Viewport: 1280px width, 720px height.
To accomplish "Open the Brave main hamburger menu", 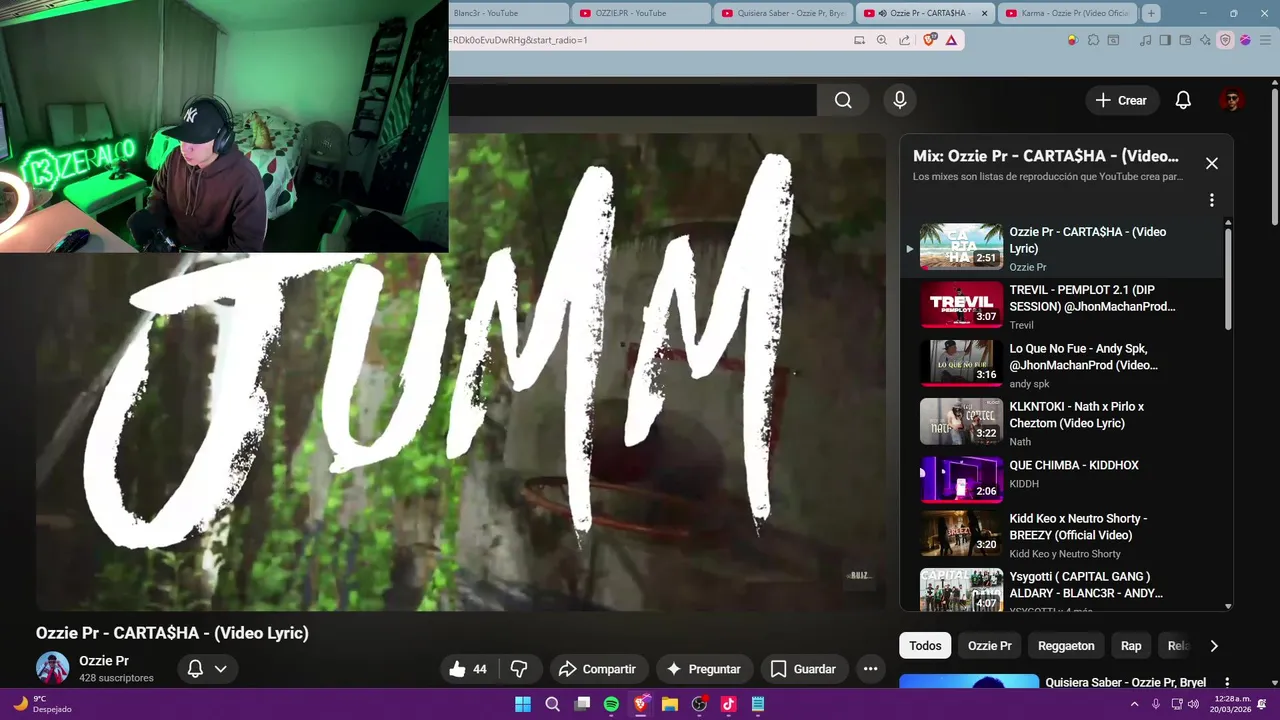I will click(x=1265, y=40).
